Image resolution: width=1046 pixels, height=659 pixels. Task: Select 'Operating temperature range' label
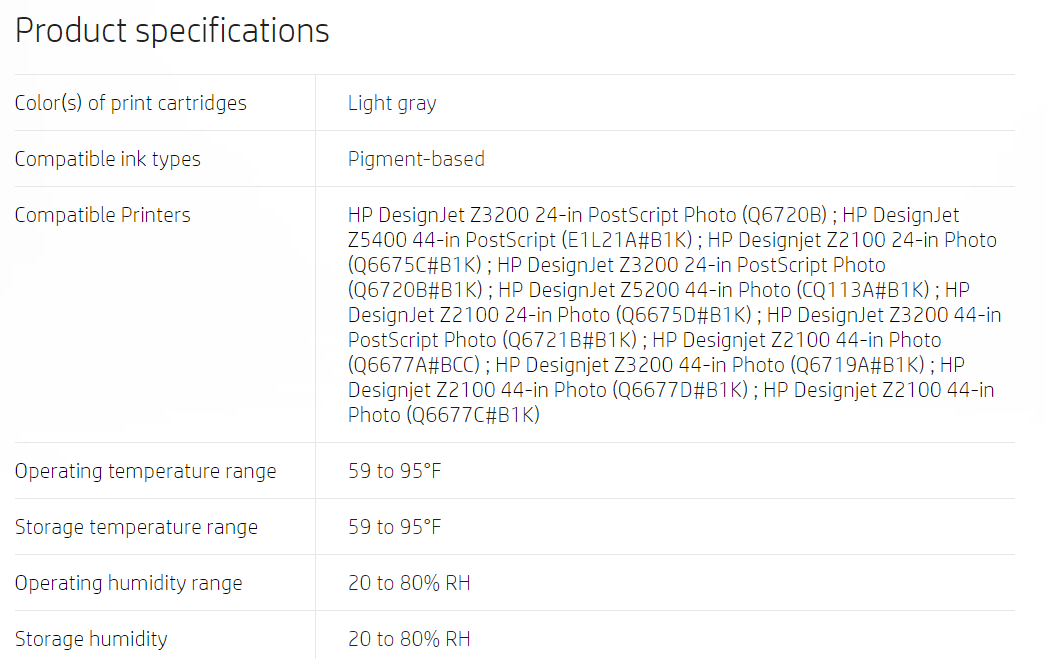tap(145, 472)
